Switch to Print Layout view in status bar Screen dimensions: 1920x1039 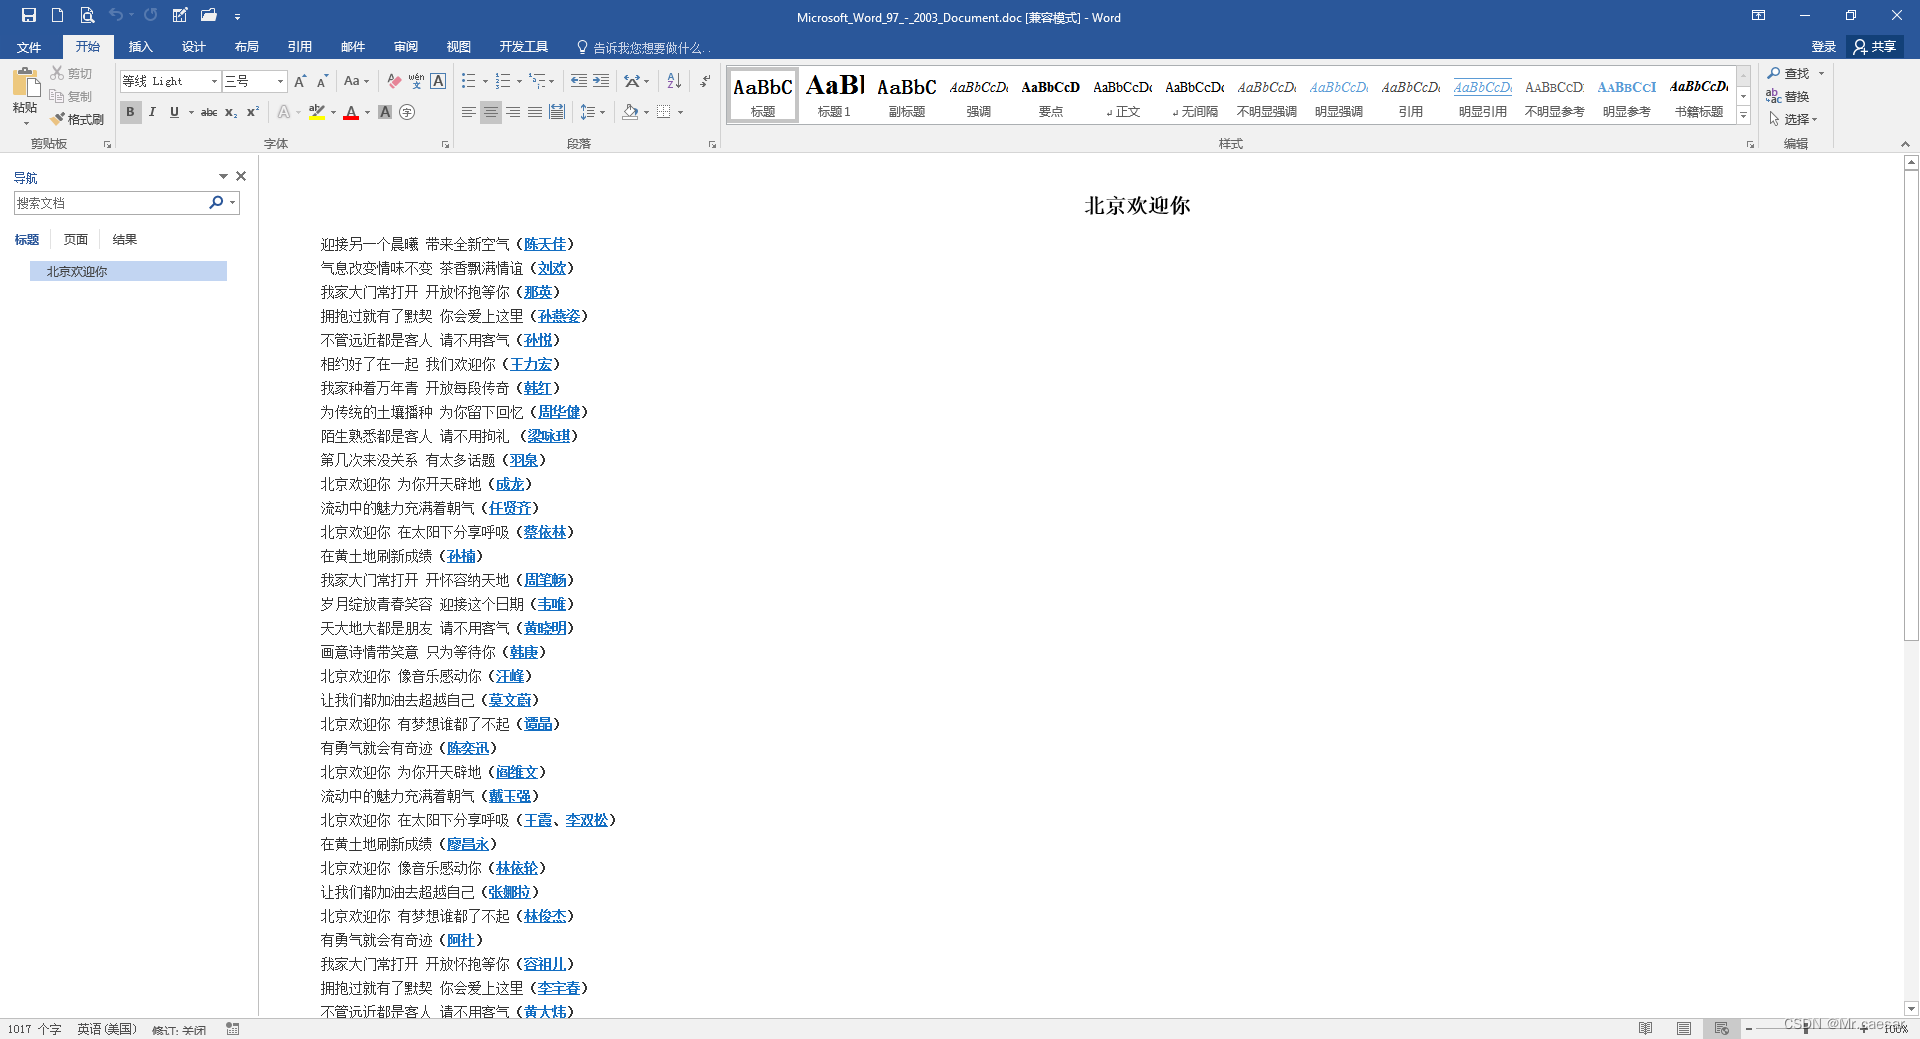coord(1684,1028)
